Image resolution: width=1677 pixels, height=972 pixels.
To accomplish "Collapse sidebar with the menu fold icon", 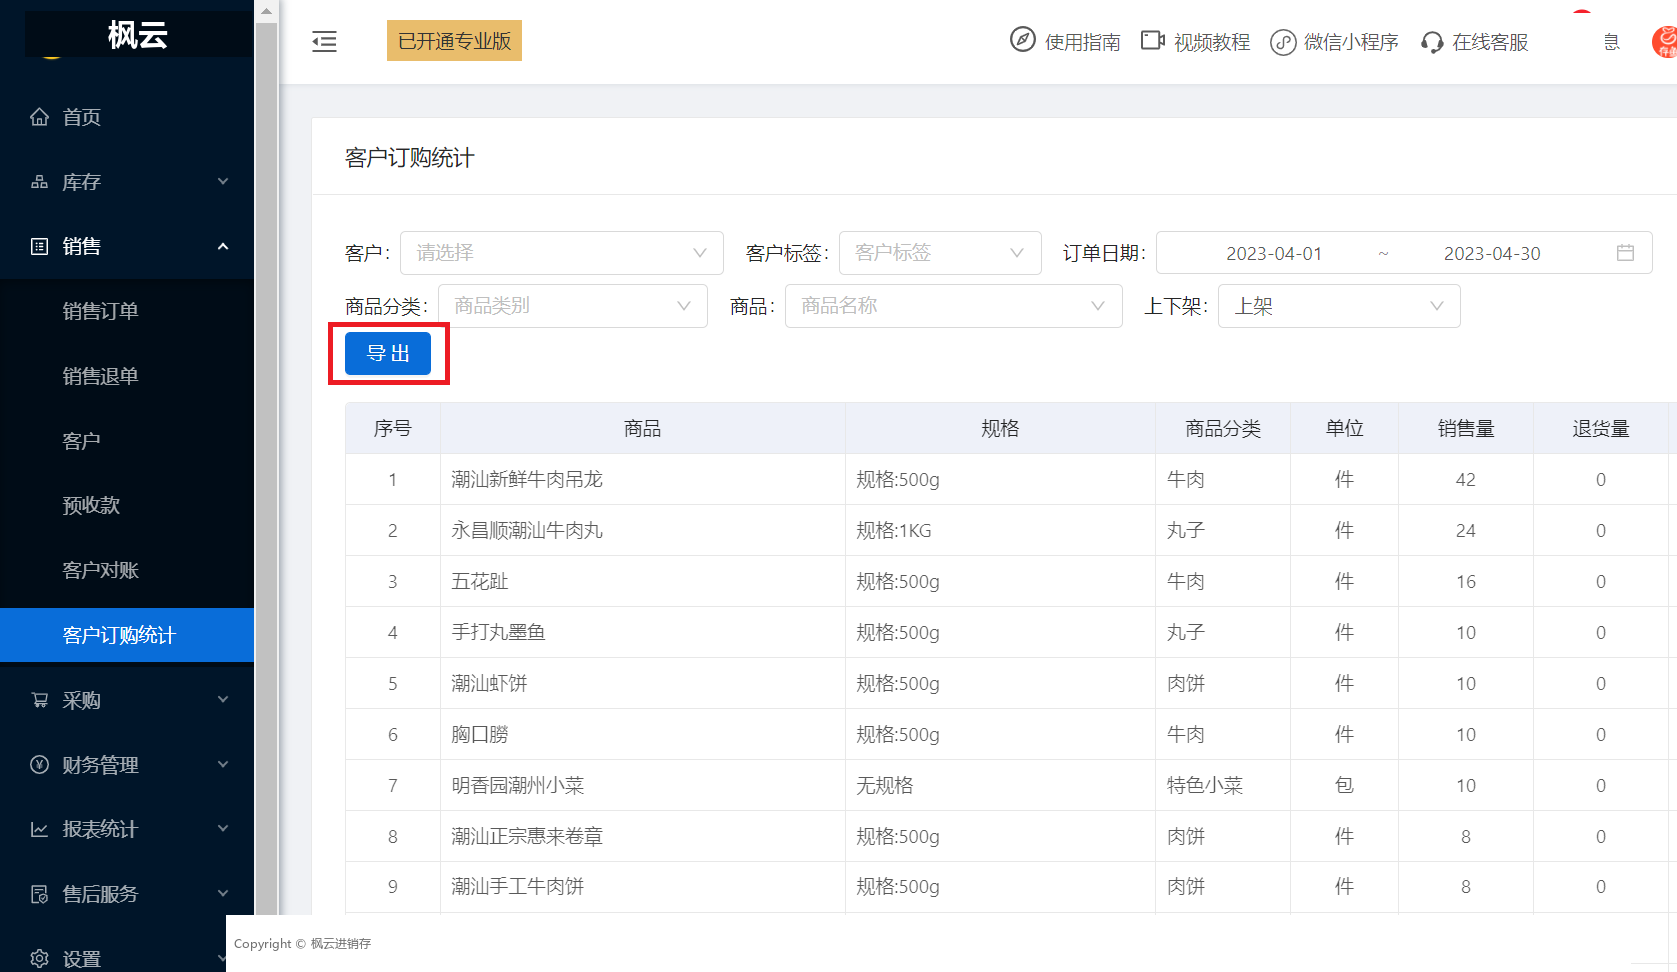I will pos(324,42).
